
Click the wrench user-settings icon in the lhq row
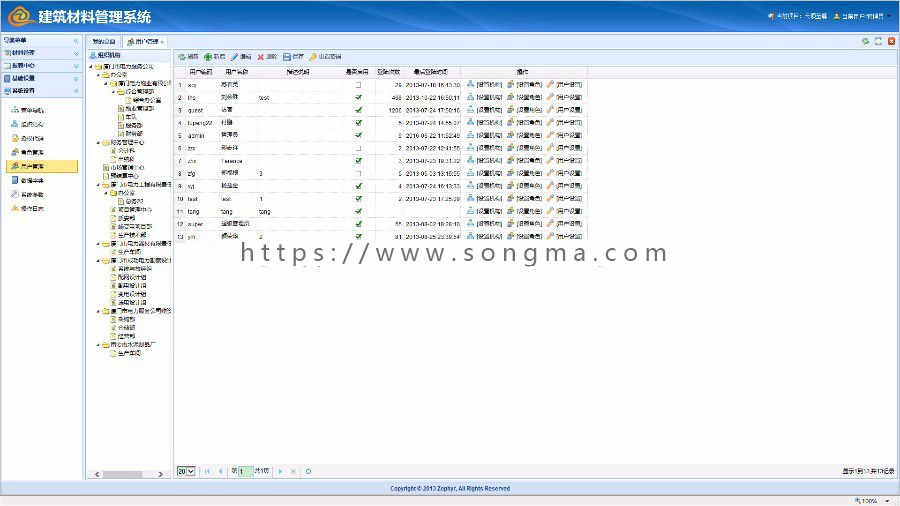point(550,97)
